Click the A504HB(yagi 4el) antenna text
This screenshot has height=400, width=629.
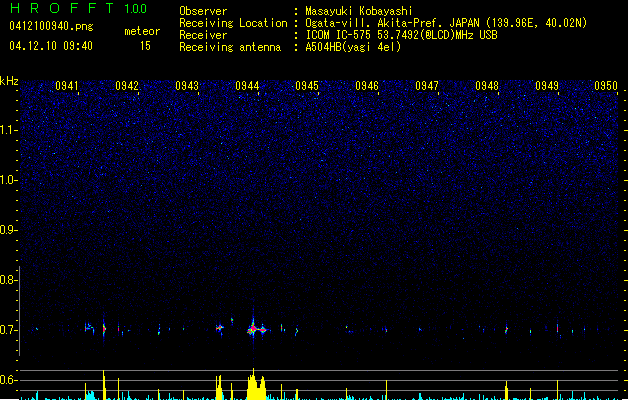353,47
